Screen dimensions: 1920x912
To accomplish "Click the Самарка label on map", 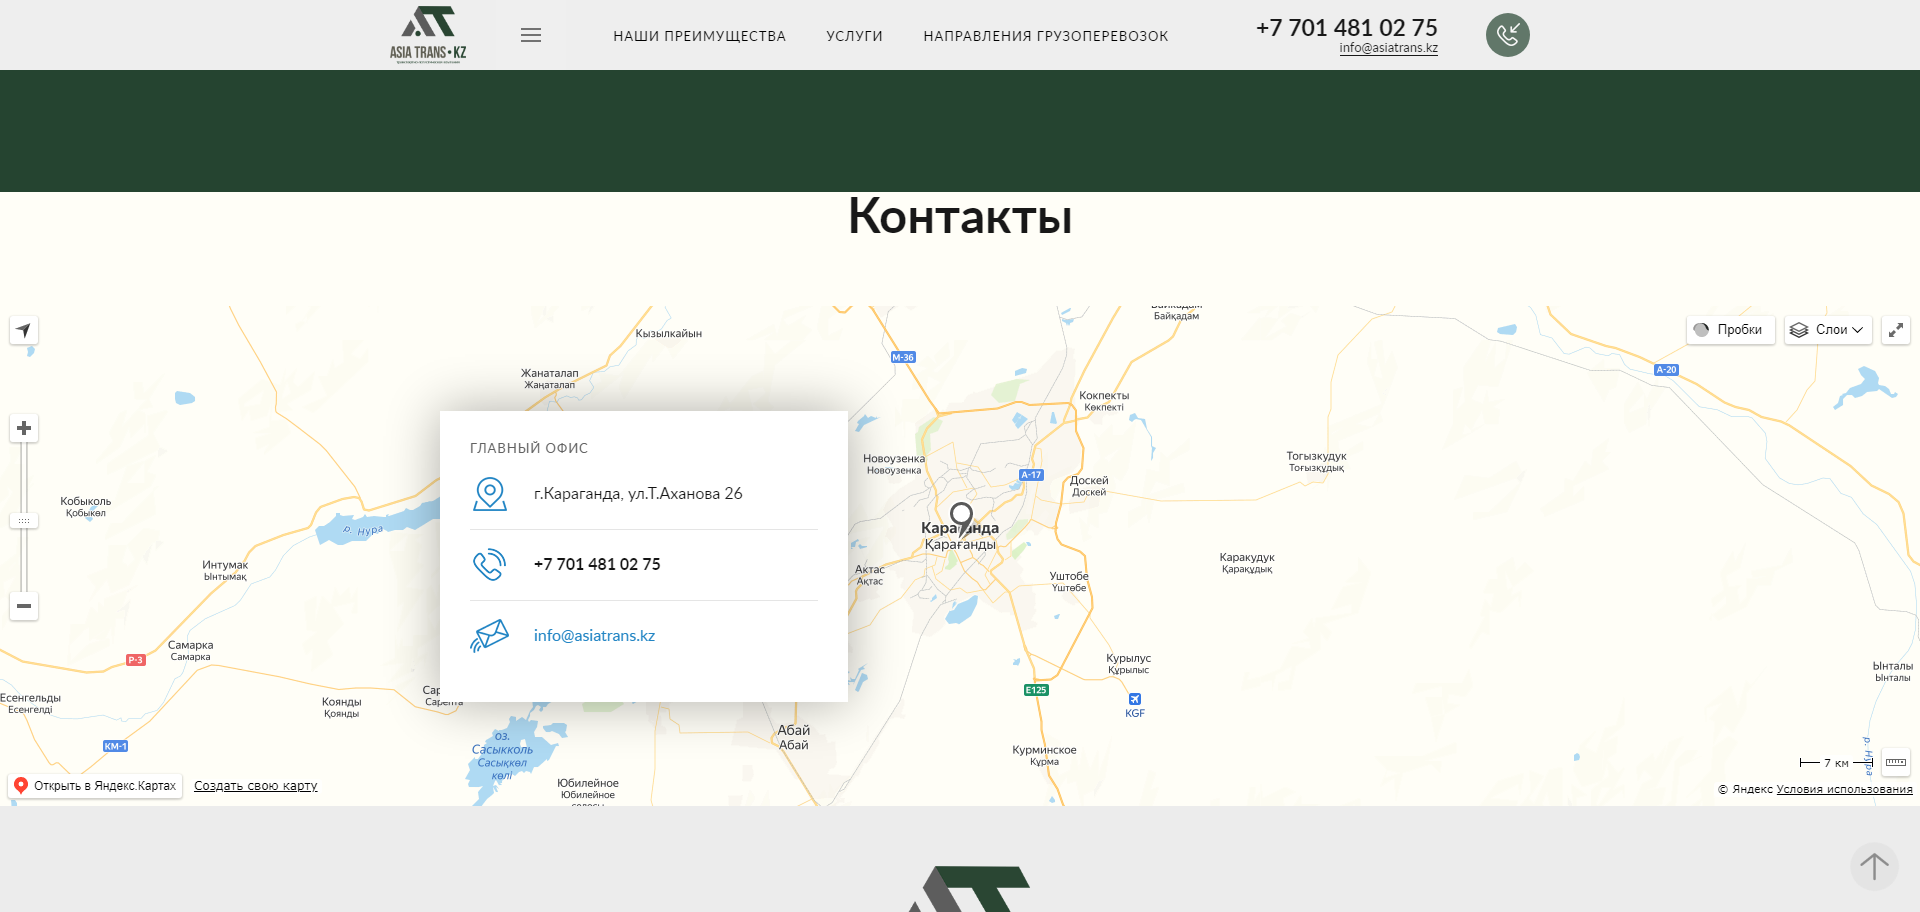I will [x=190, y=651].
